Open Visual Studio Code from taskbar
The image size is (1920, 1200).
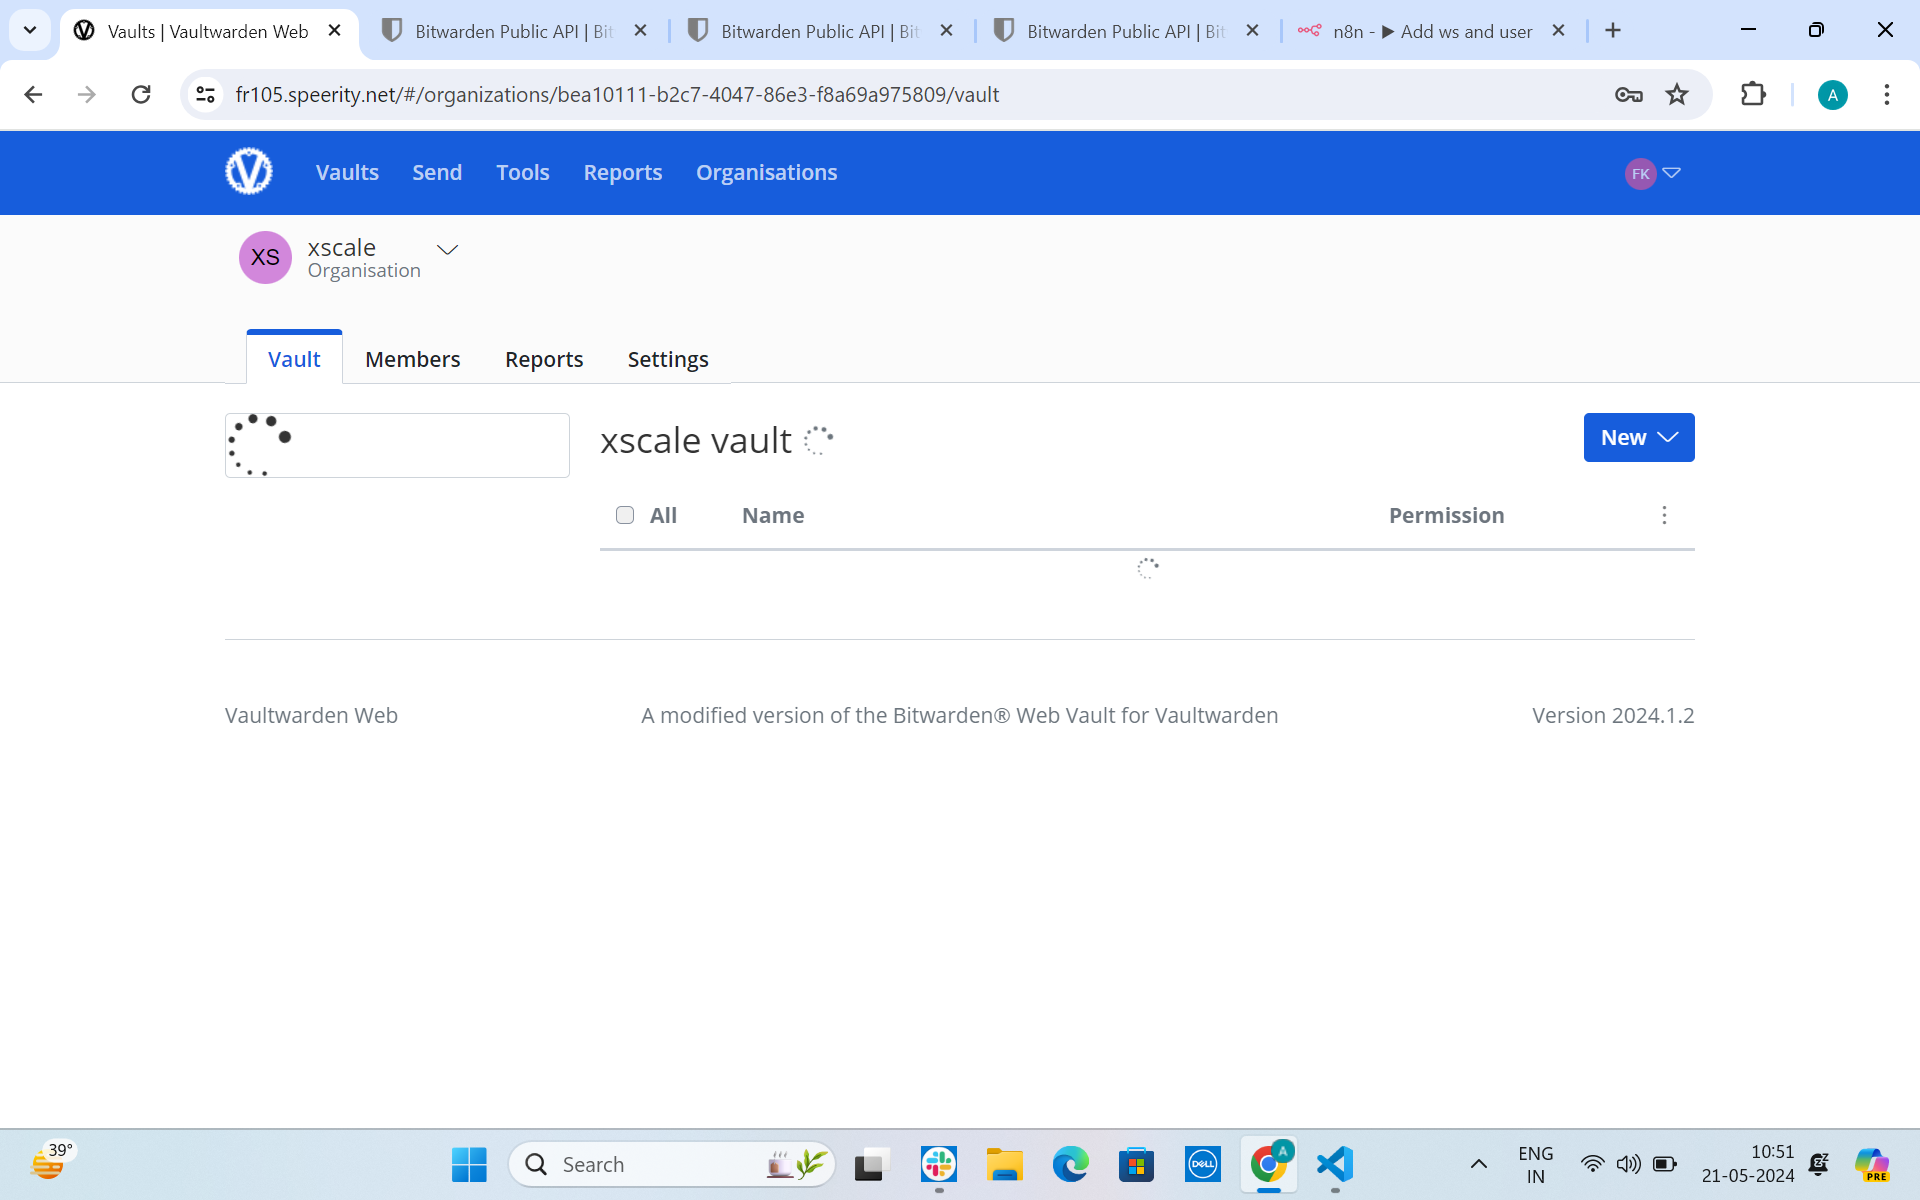(x=1335, y=1164)
